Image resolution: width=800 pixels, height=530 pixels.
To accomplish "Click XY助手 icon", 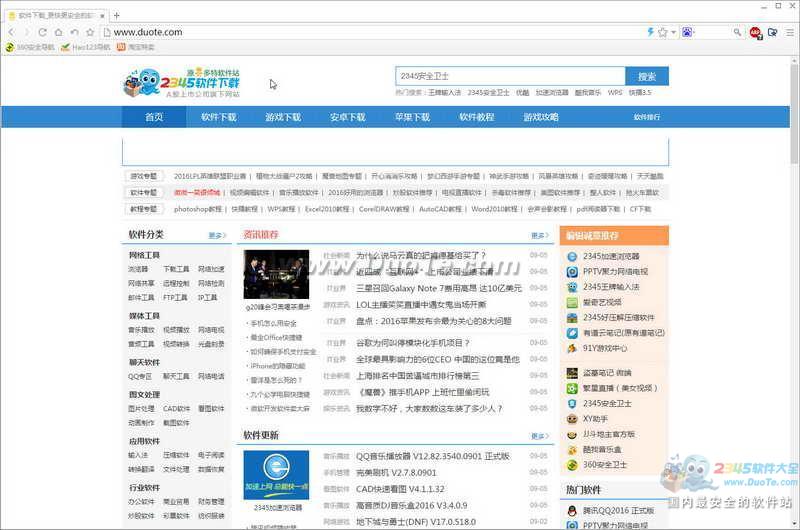I will tap(572, 419).
